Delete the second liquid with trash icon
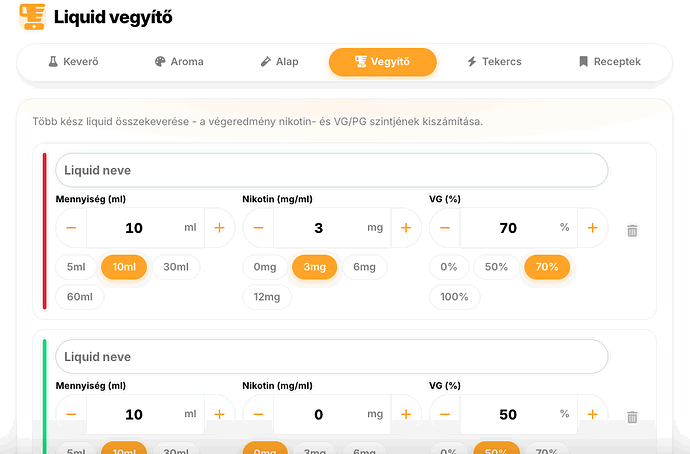Image resolution: width=690 pixels, height=454 pixels. pos(632,417)
